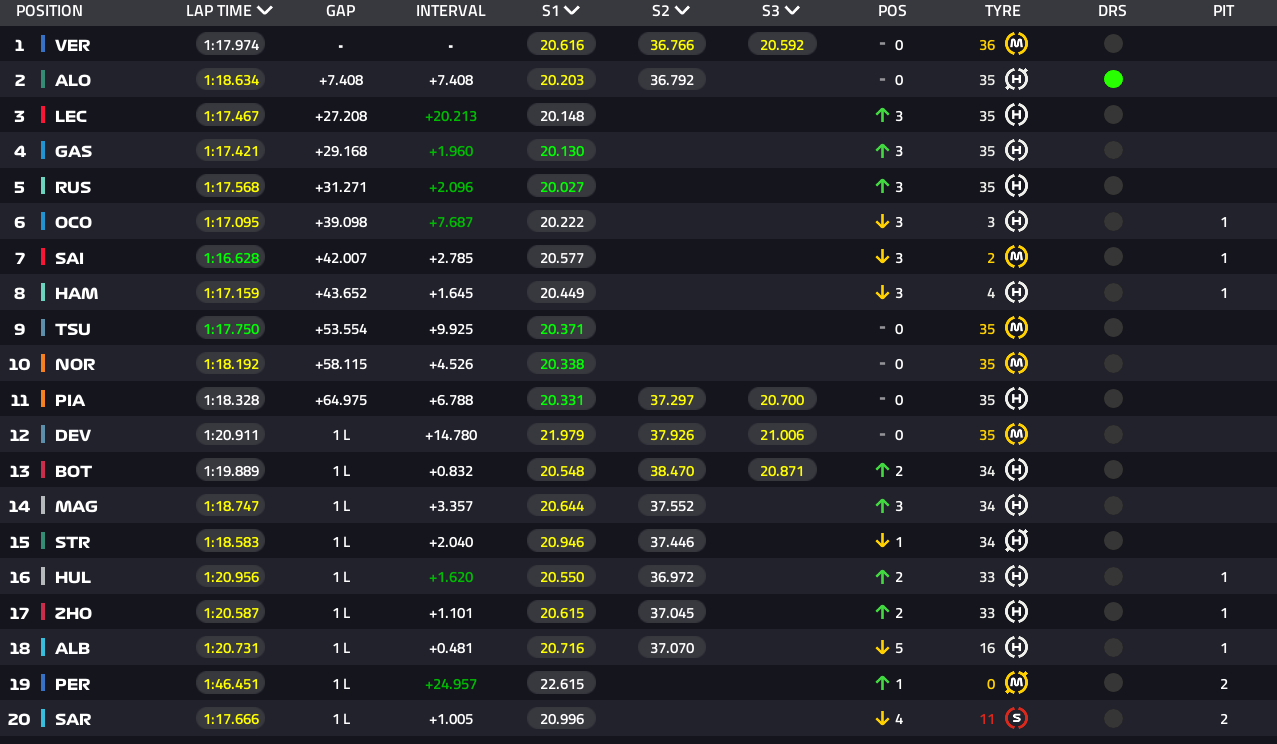The image size is (1277, 744).
Task: Open the LAP TIME column dropdown
Action: pyautogui.click(x=265, y=12)
